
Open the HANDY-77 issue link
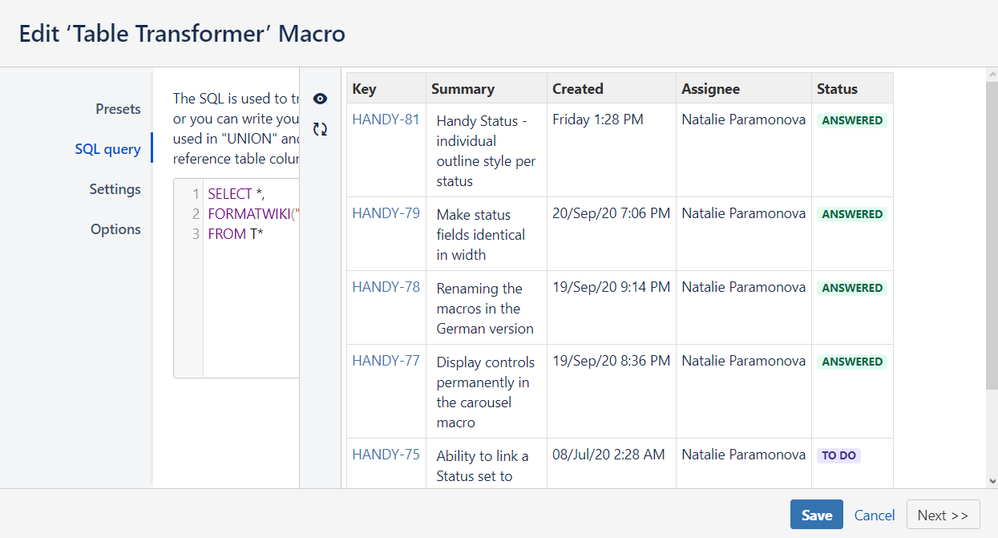[386, 361]
